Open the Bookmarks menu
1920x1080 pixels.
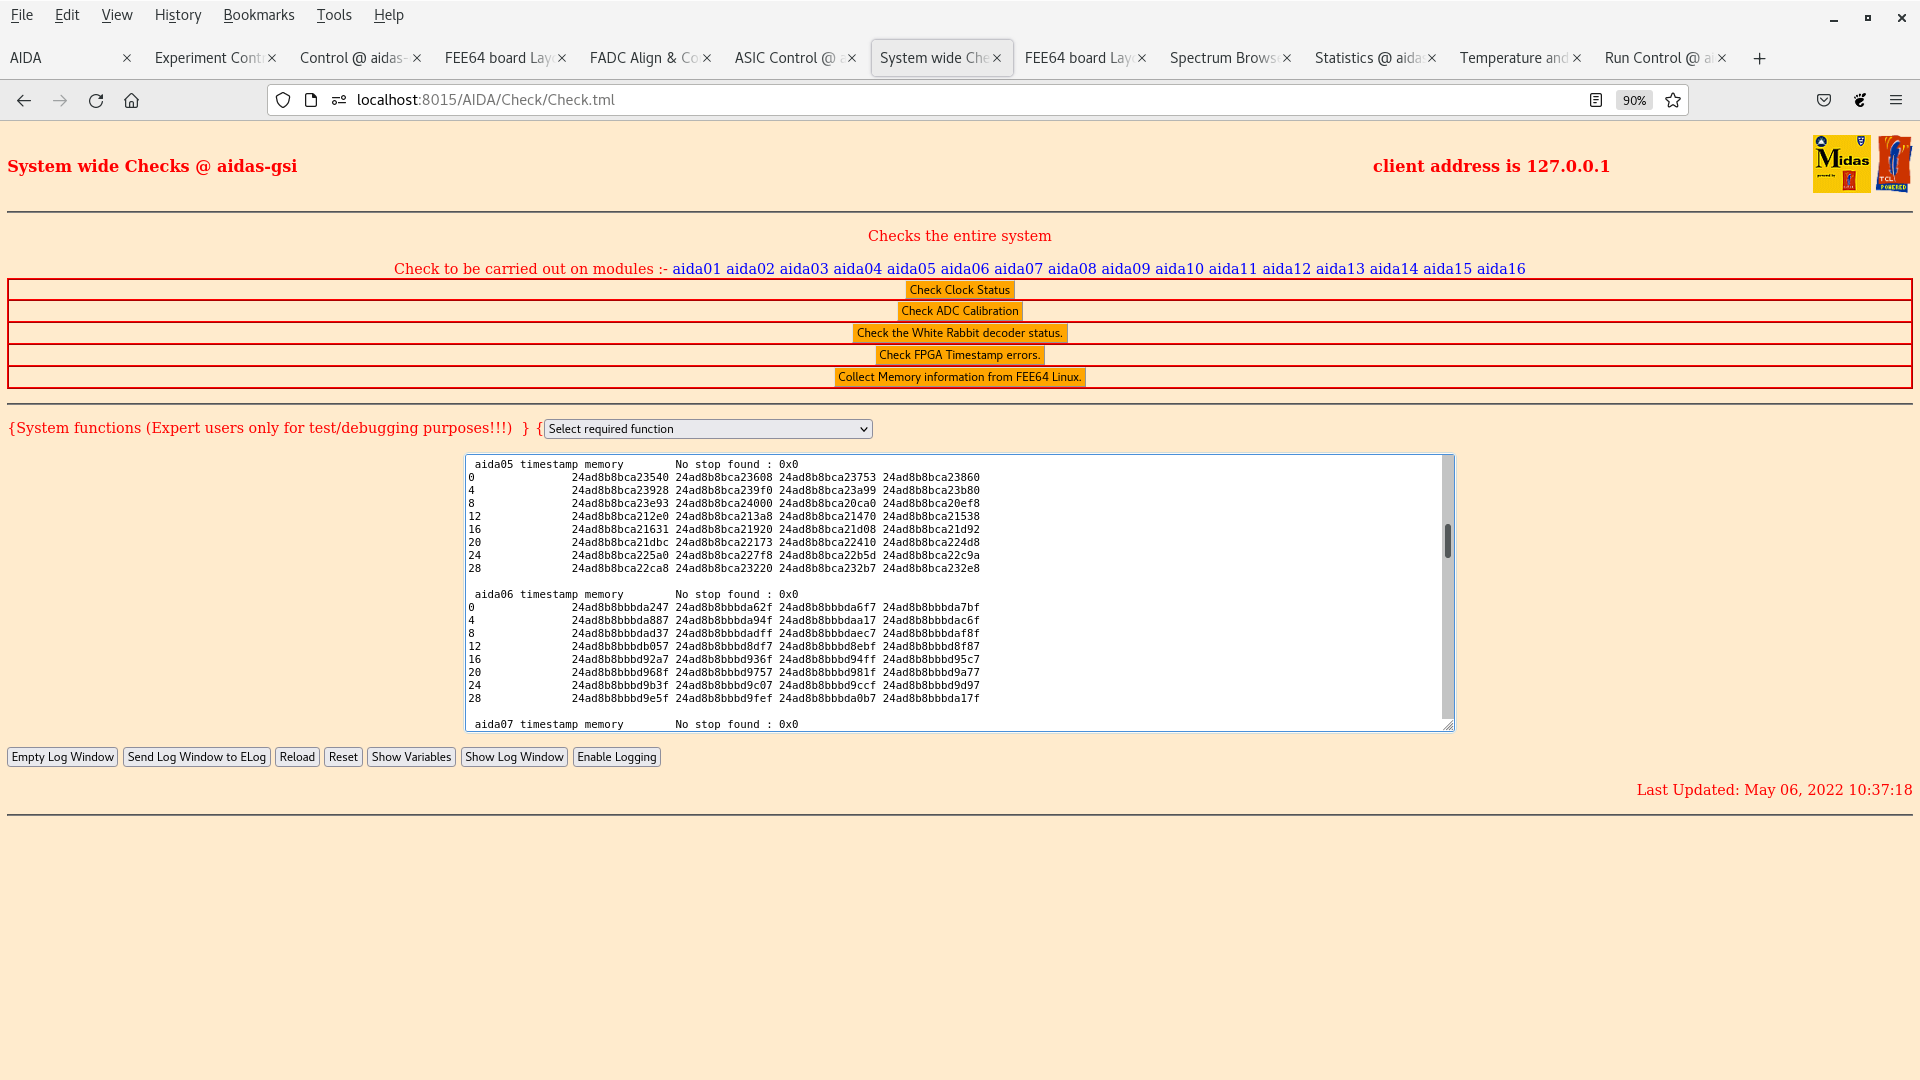(x=259, y=15)
